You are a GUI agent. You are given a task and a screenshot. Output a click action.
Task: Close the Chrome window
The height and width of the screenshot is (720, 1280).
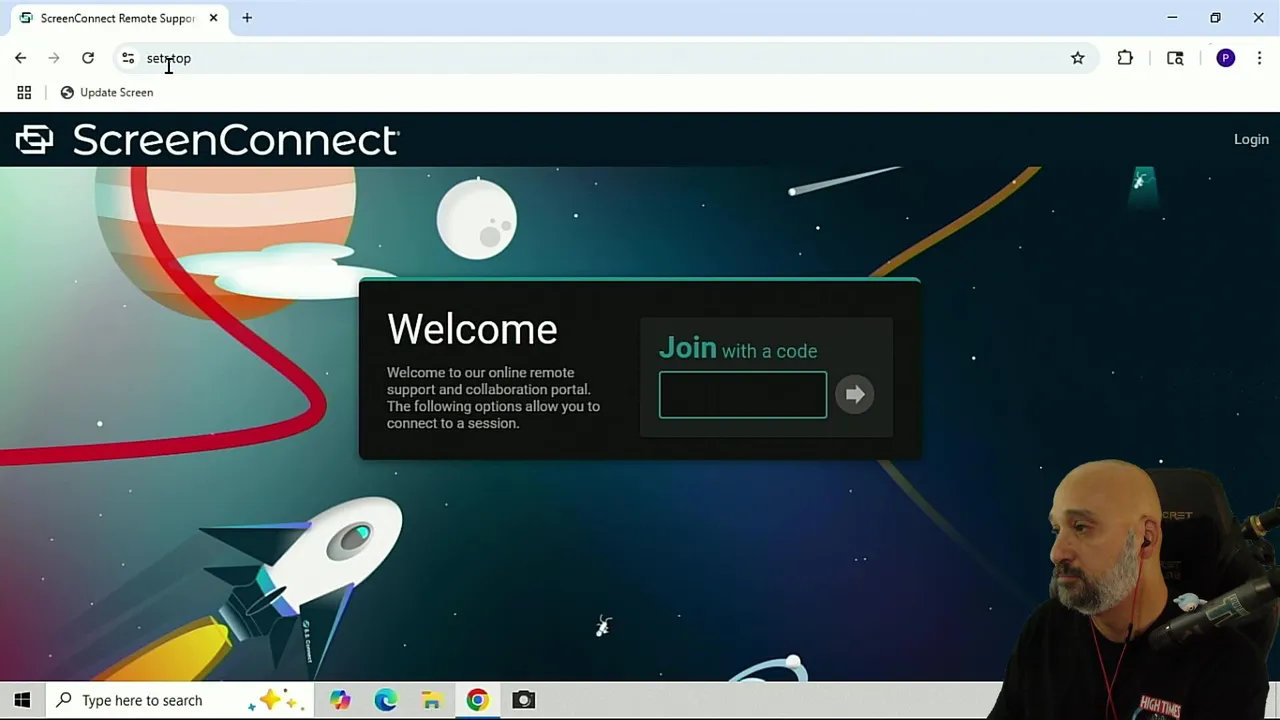click(1258, 18)
